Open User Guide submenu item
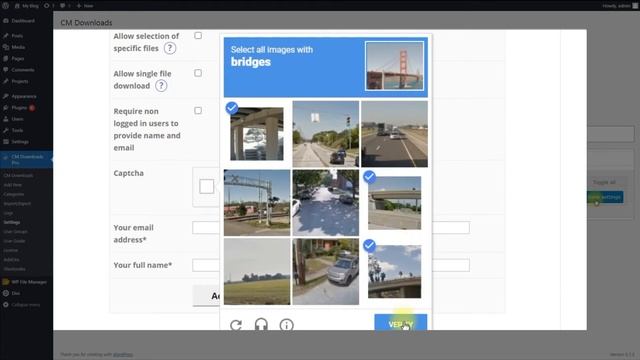 pyautogui.click(x=15, y=241)
